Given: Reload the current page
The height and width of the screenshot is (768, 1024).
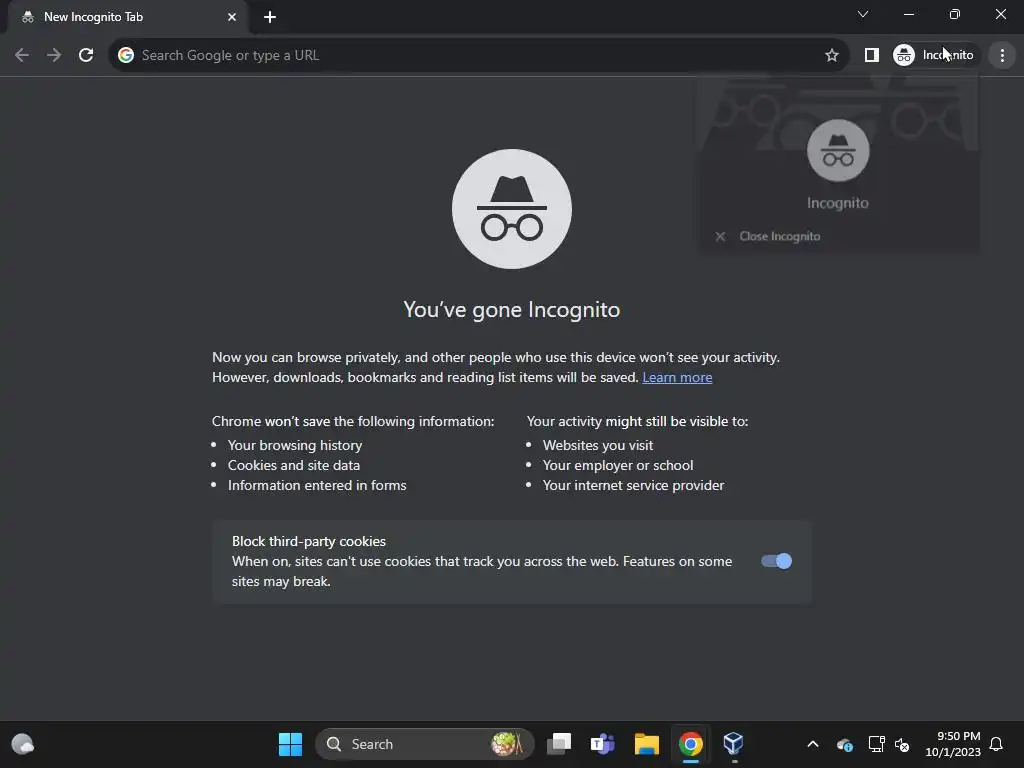Looking at the screenshot, I should click(x=86, y=55).
